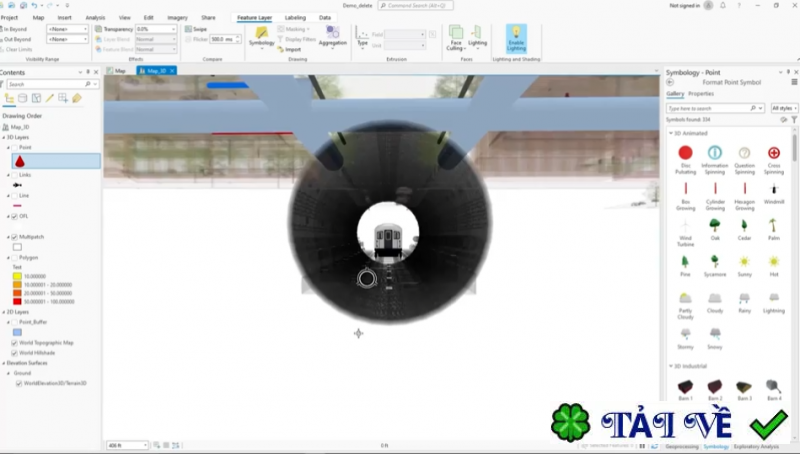This screenshot has height=454, width=800.
Task: Pick the Sunny weather symbol
Action: (744, 266)
